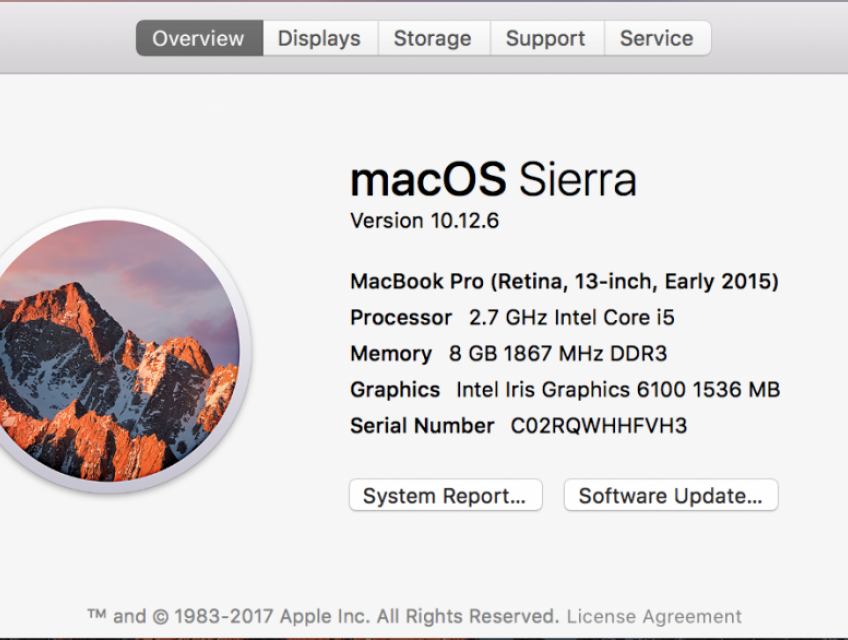The image size is (848, 640).
Task: Select the Support tab
Action: (x=546, y=38)
